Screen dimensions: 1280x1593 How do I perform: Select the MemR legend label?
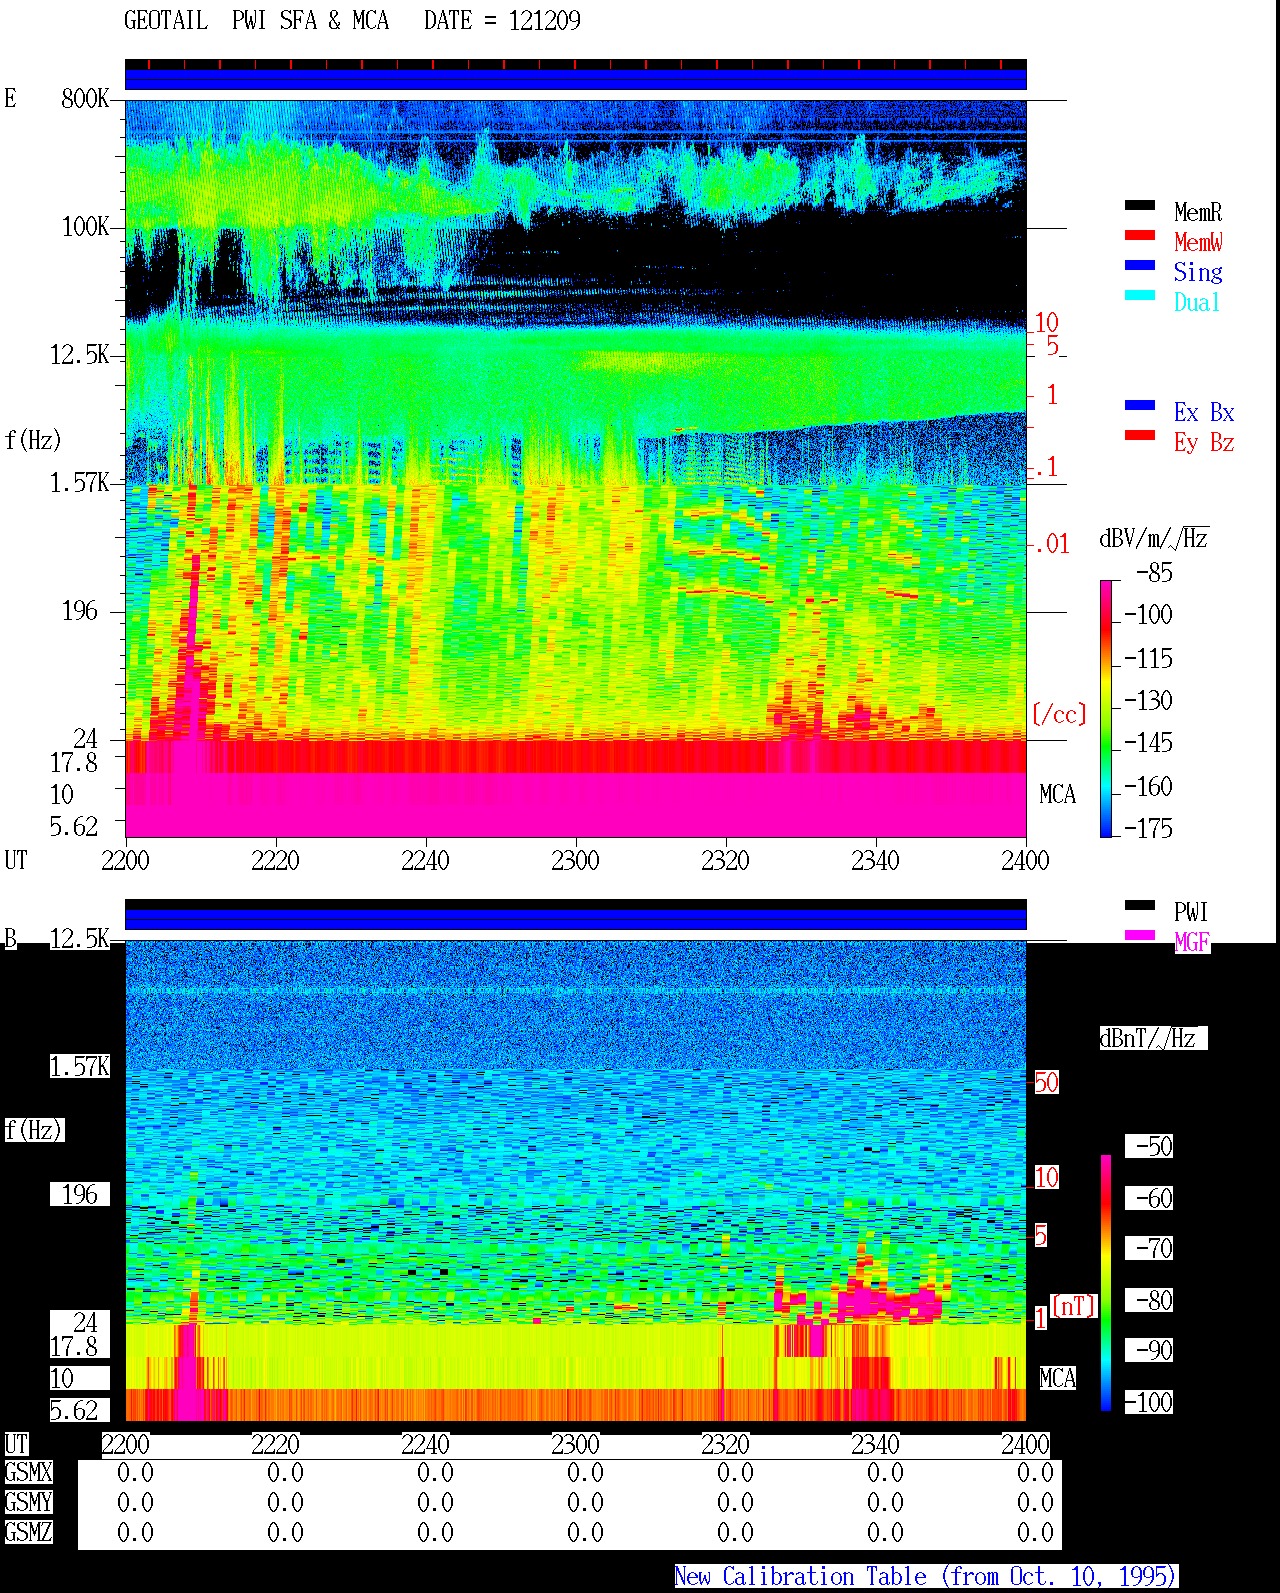pyautogui.click(x=1198, y=212)
